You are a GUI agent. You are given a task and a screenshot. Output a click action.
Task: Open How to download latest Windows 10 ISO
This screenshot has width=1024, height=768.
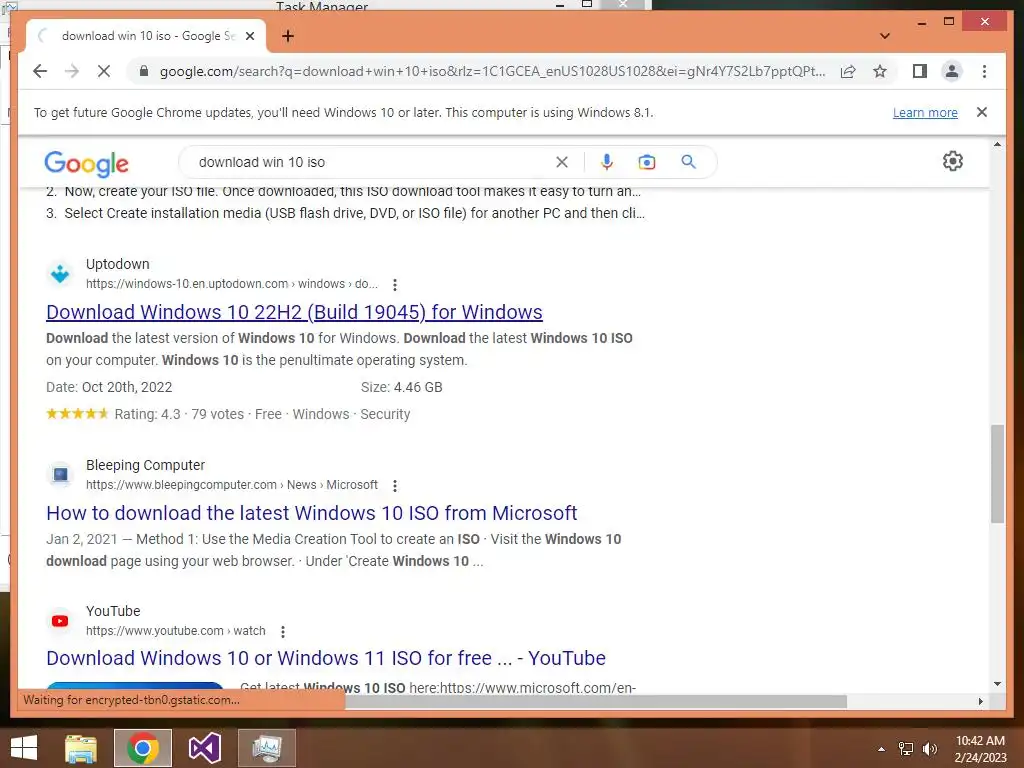click(x=312, y=513)
